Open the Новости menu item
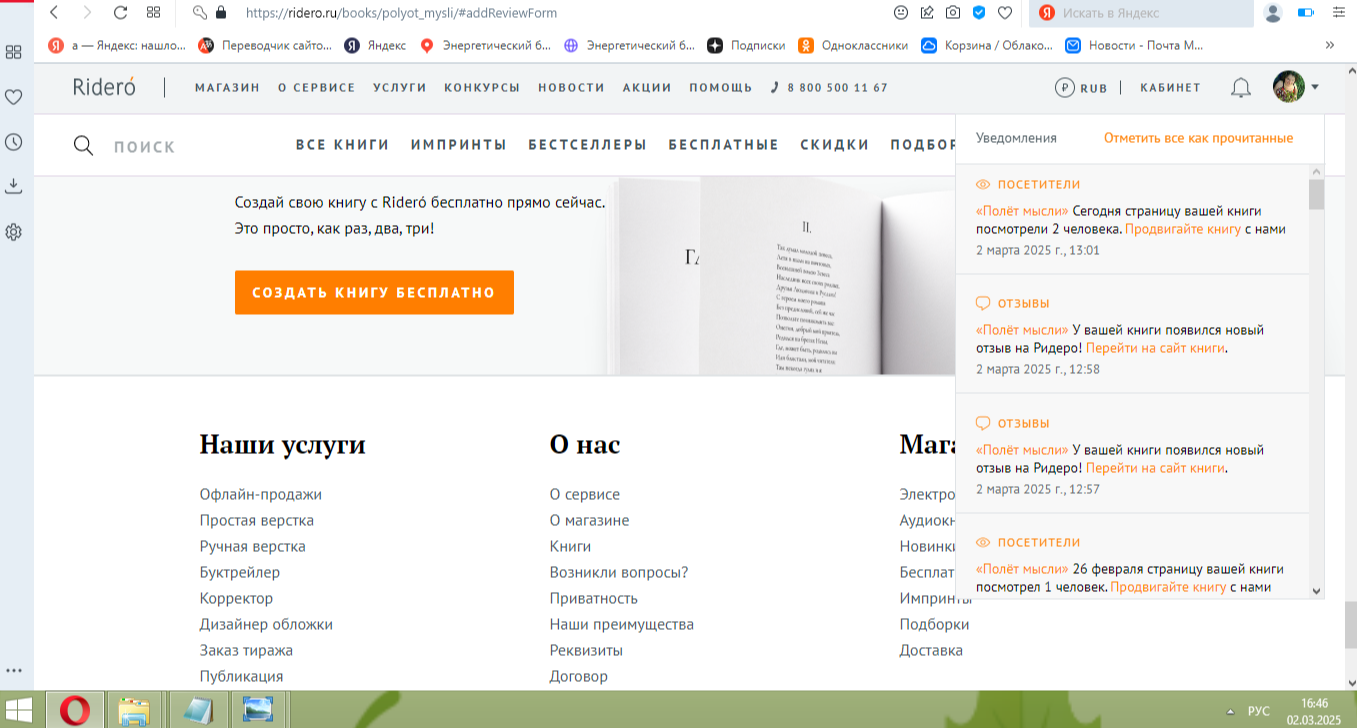The width and height of the screenshot is (1357, 728). pos(571,88)
